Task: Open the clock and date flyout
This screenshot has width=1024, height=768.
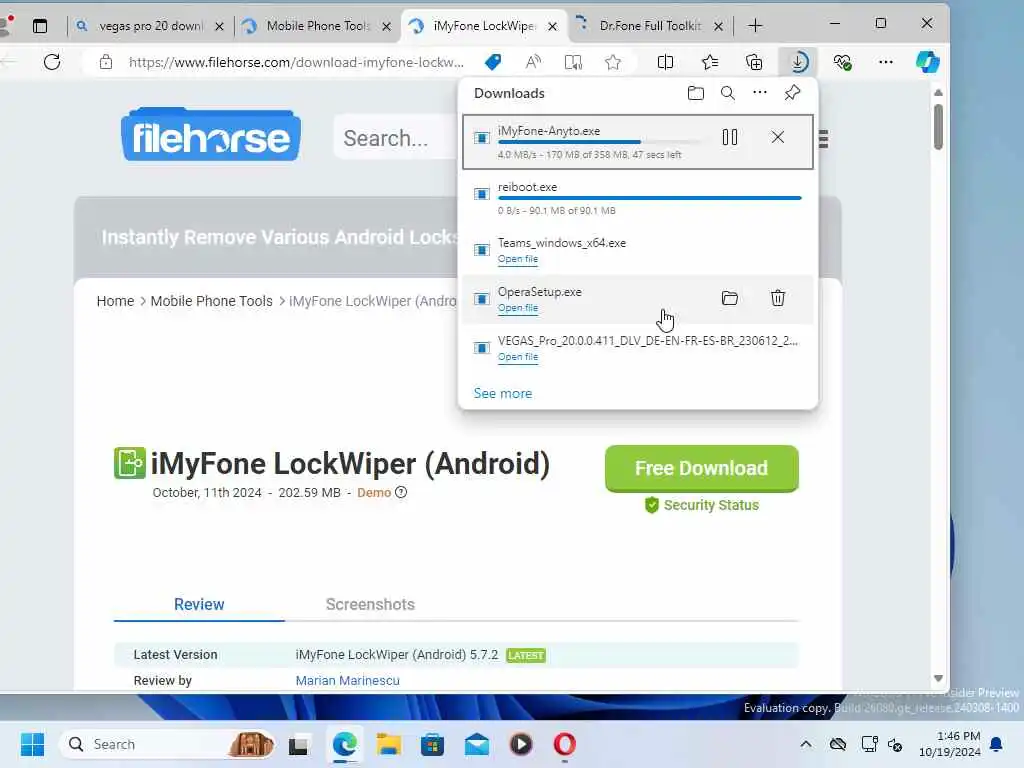Action: tap(950, 744)
